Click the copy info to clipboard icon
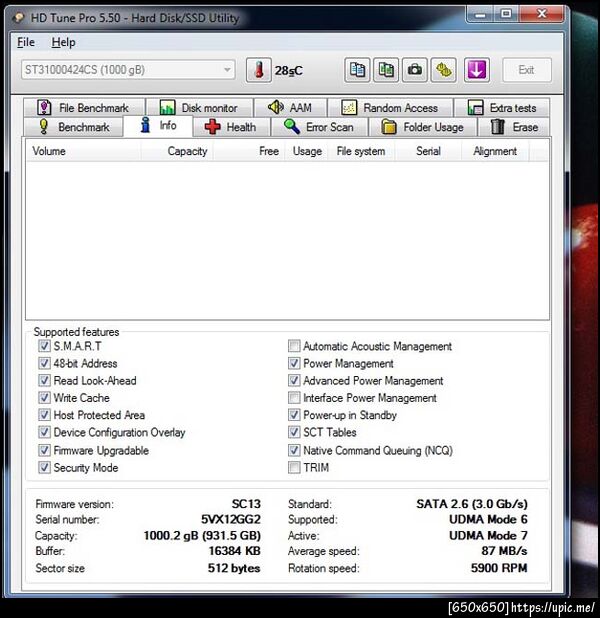This screenshot has width=600, height=618. 357,70
